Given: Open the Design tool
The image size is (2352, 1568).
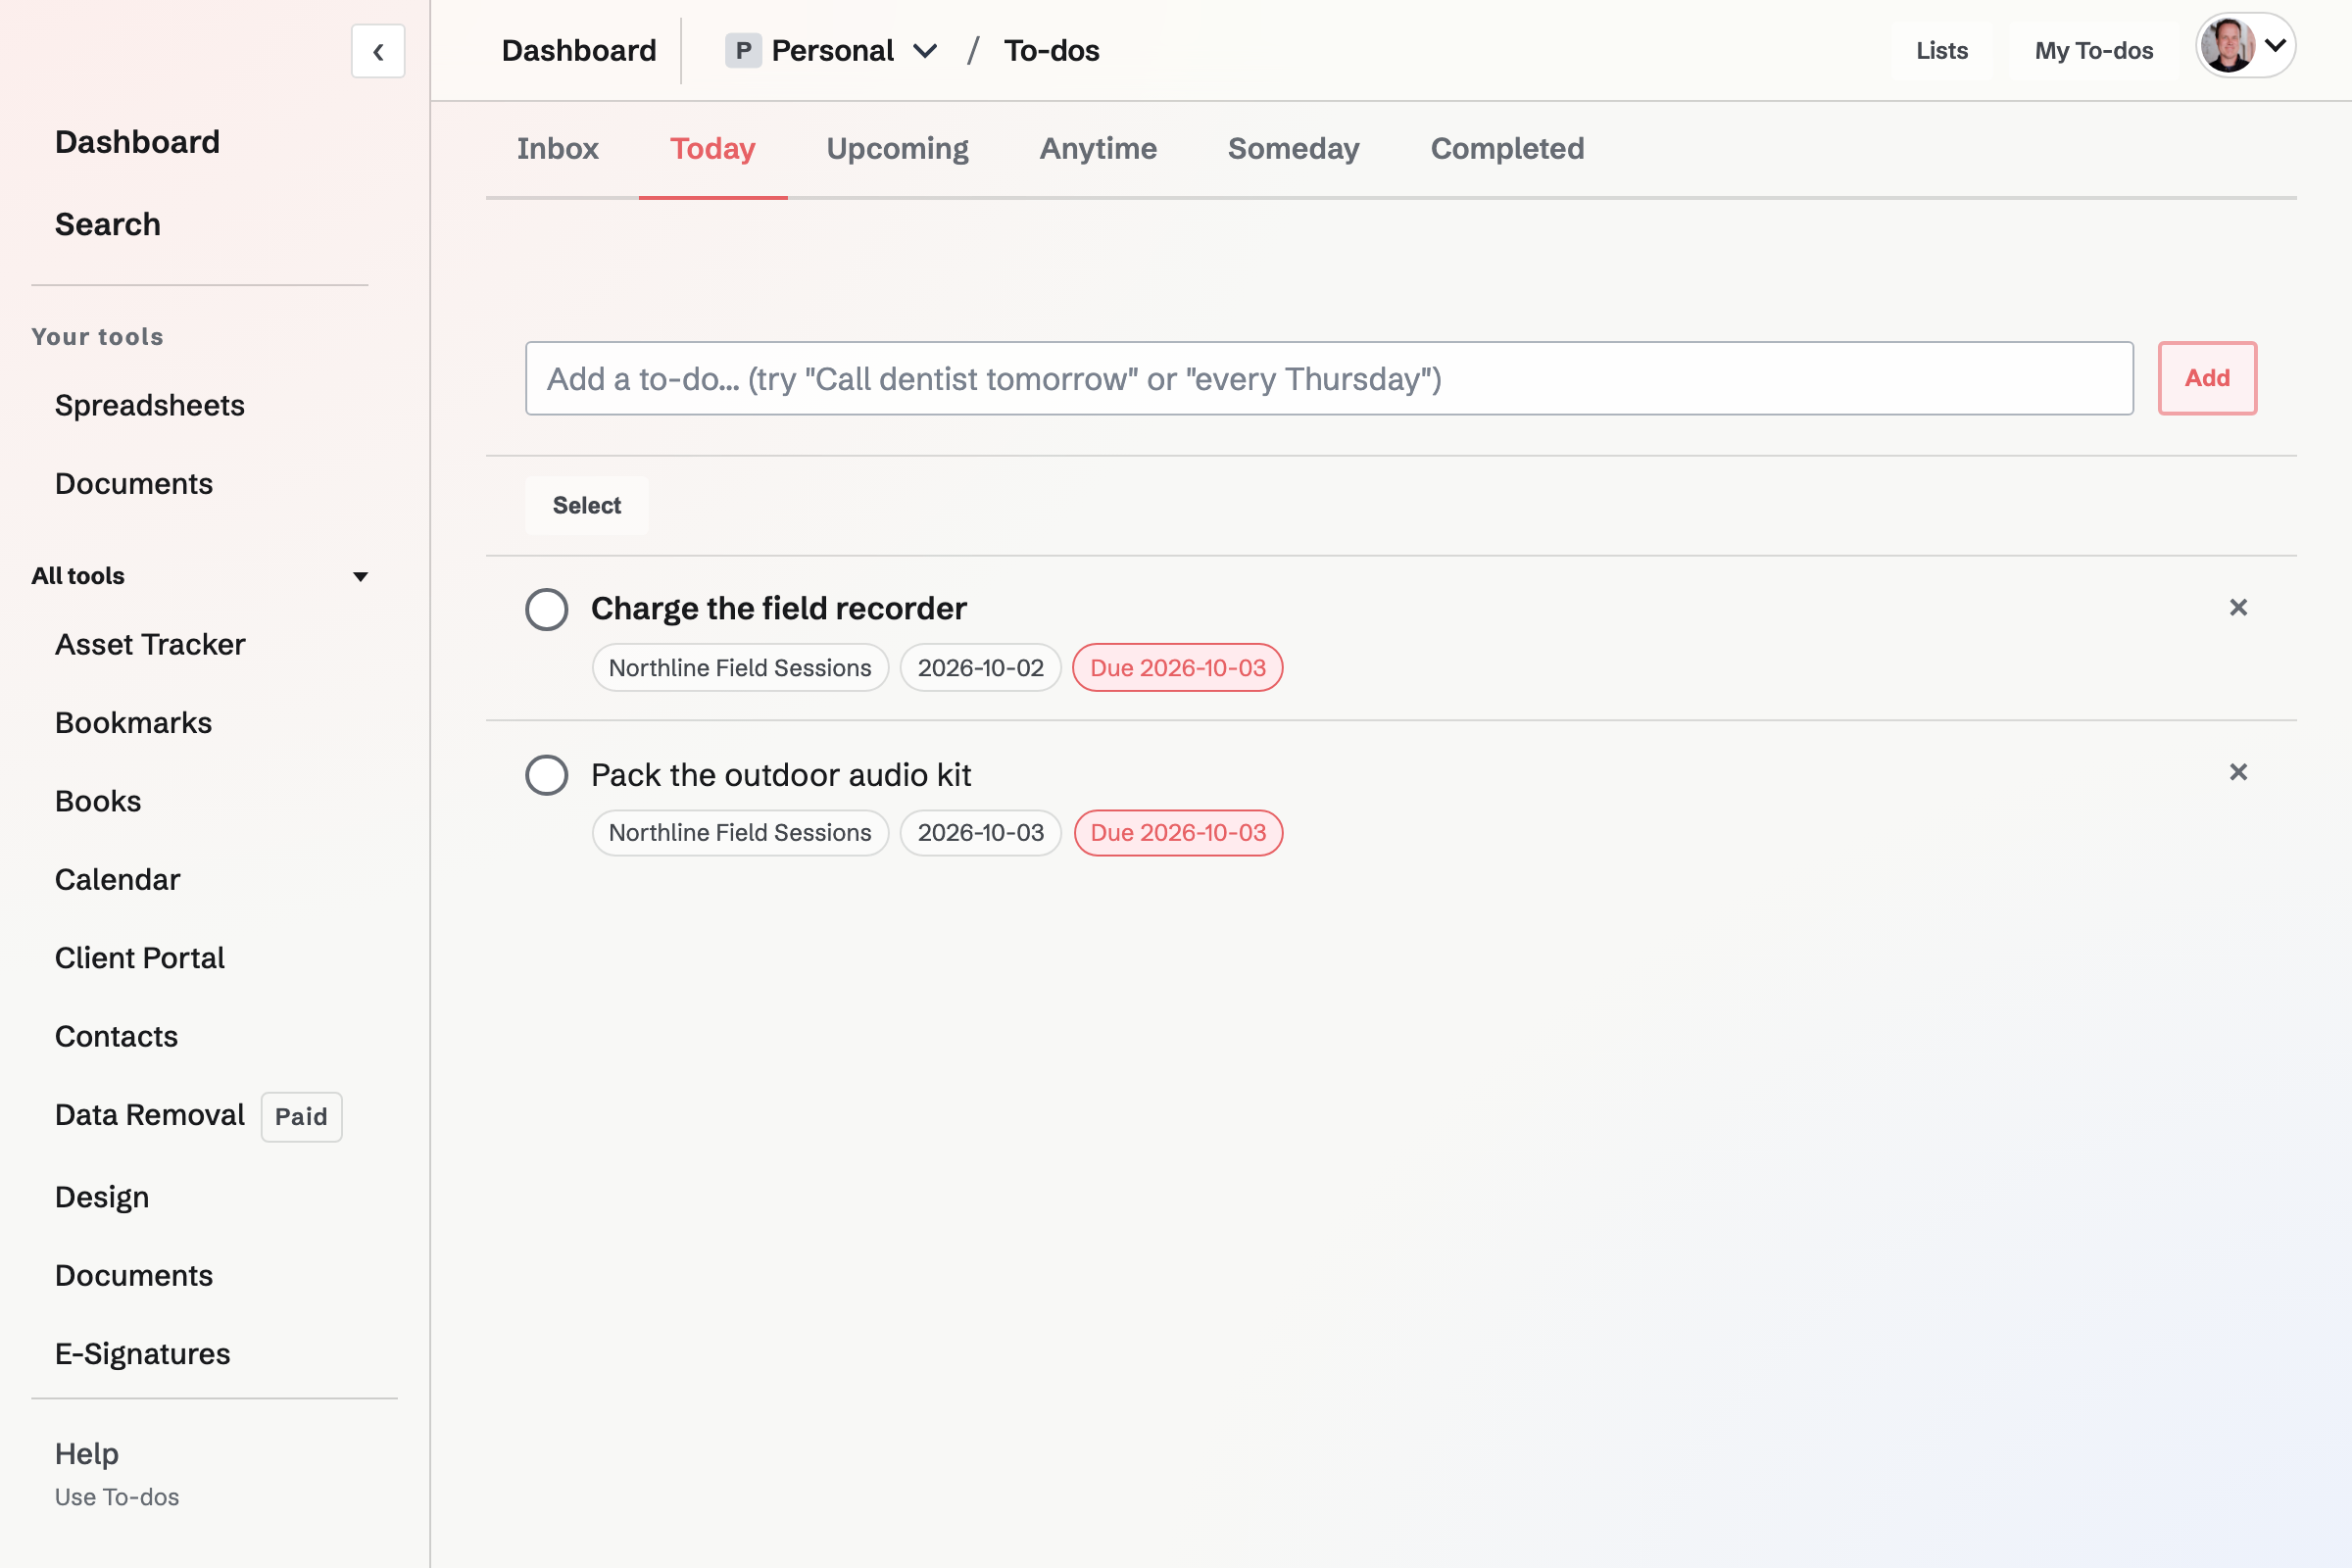Looking at the screenshot, I should point(102,1197).
